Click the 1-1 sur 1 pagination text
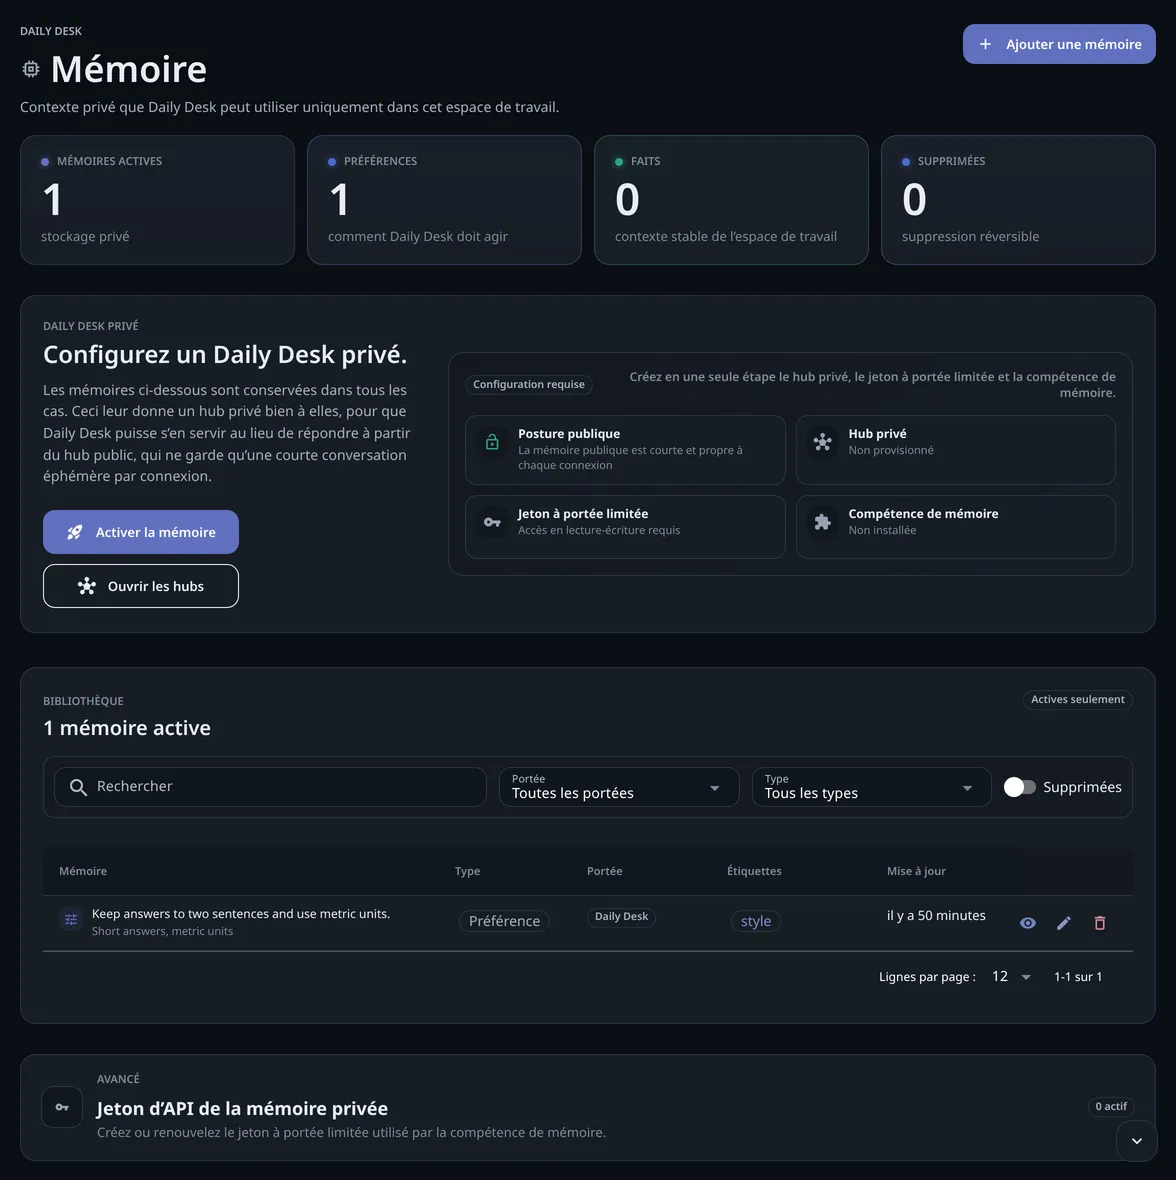The height and width of the screenshot is (1180, 1176). (1077, 977)
